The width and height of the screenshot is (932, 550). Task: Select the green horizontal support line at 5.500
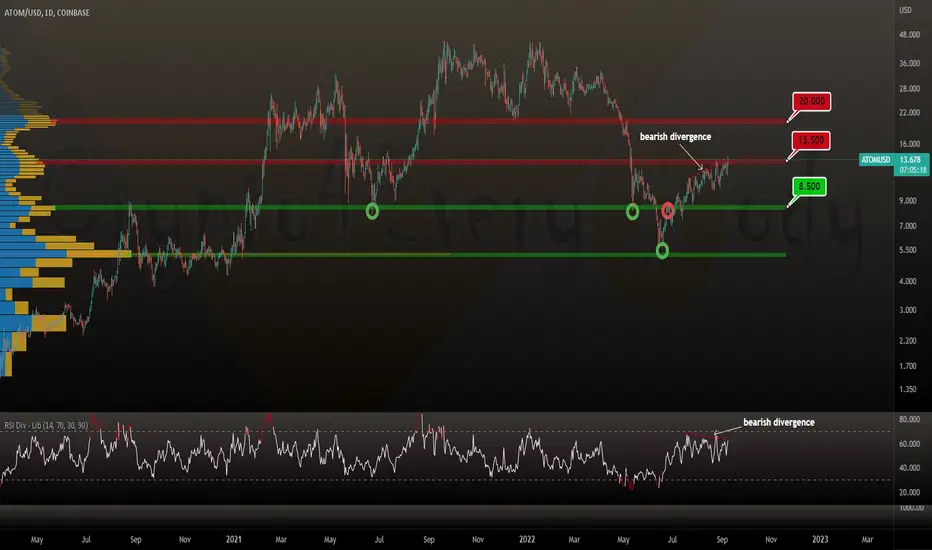coord(459,255)
